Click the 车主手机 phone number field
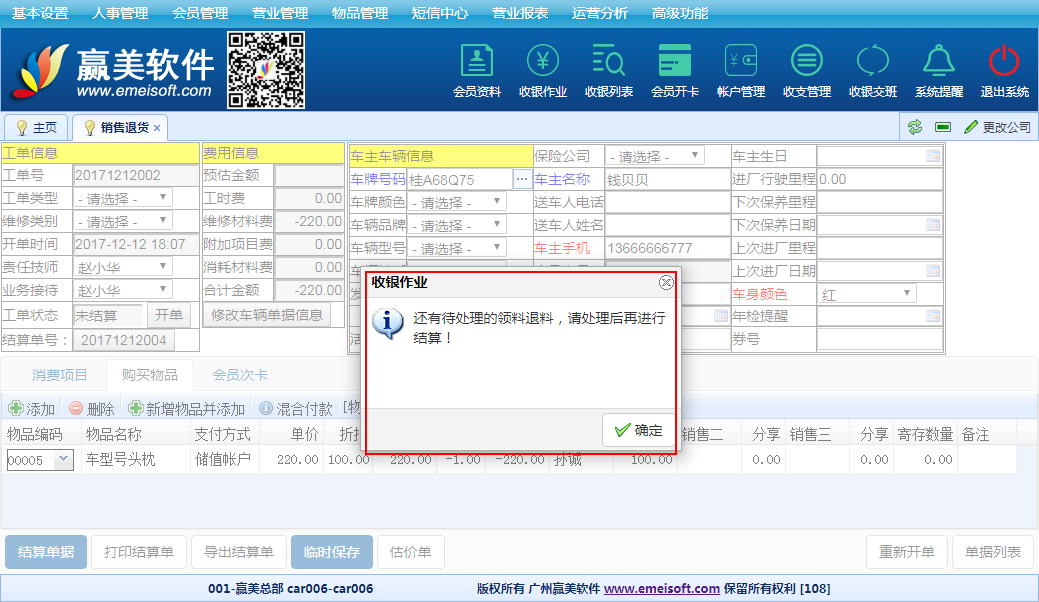 pos(666,248)
